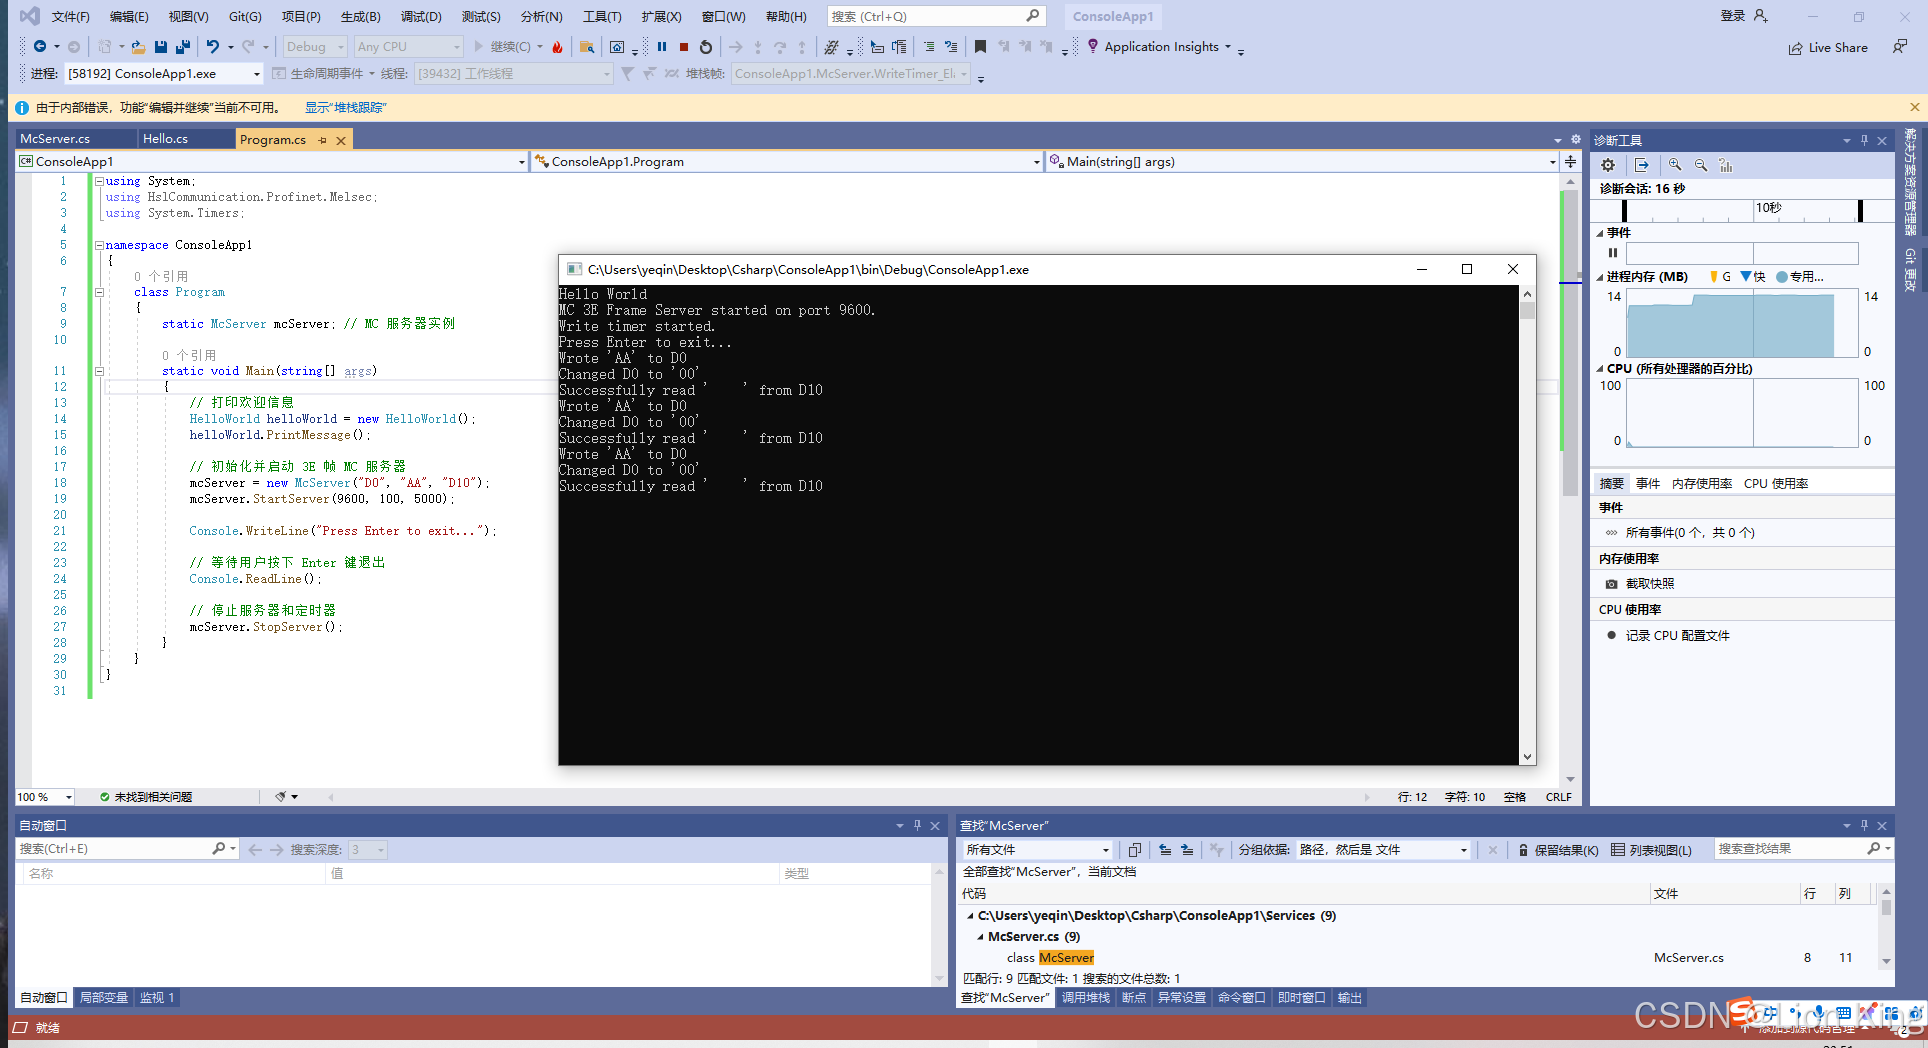Click 截取快照 to take a memory snapshot

(1649, 584)
